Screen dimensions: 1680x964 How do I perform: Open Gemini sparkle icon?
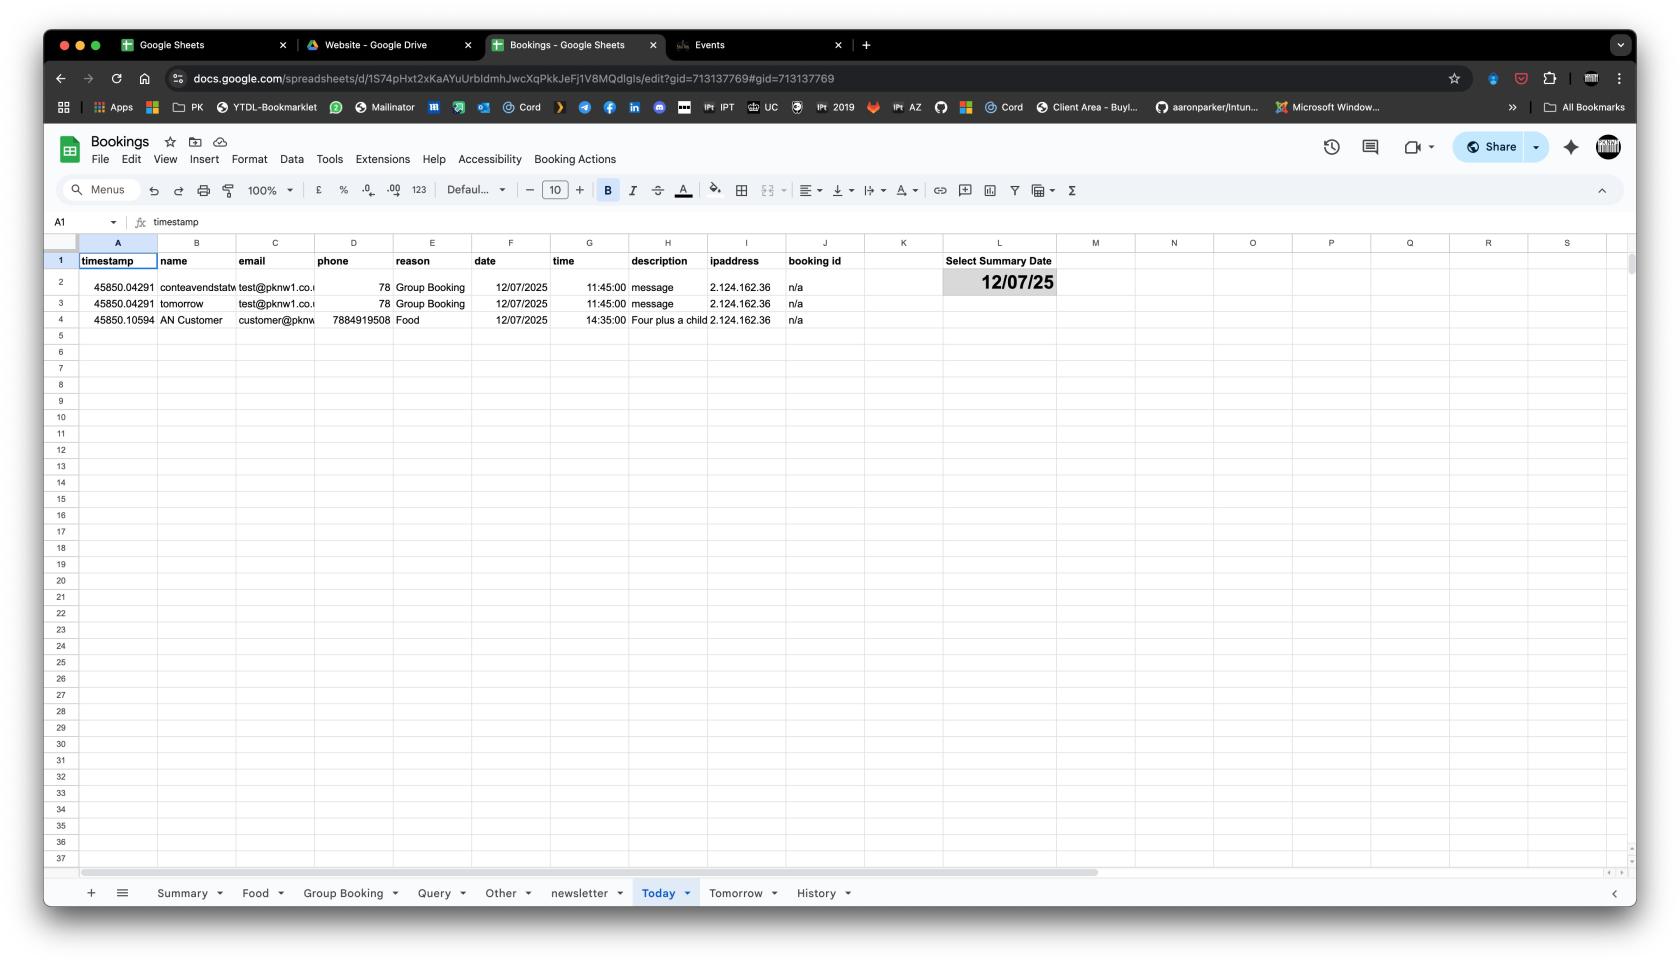point(1571,147)
